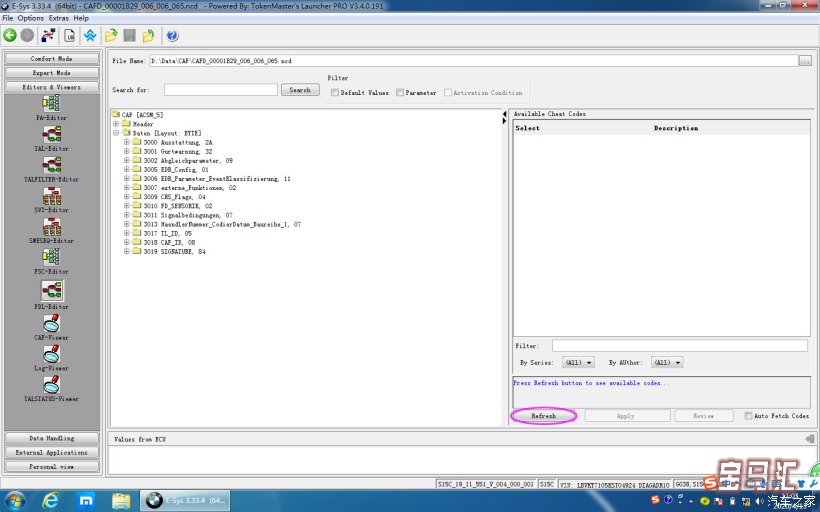Image resolution: width=820 pixels, height=512 pixels.
Task: Select the 3006 EDR_Parameter_EventKlassifizierung row
Action: click(211, 179)
